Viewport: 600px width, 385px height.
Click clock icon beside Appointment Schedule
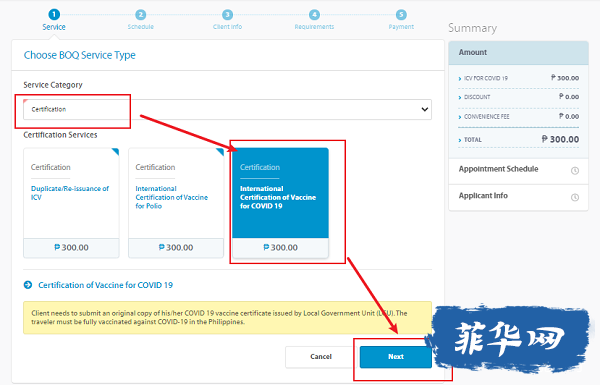click(x=575, y=171)
